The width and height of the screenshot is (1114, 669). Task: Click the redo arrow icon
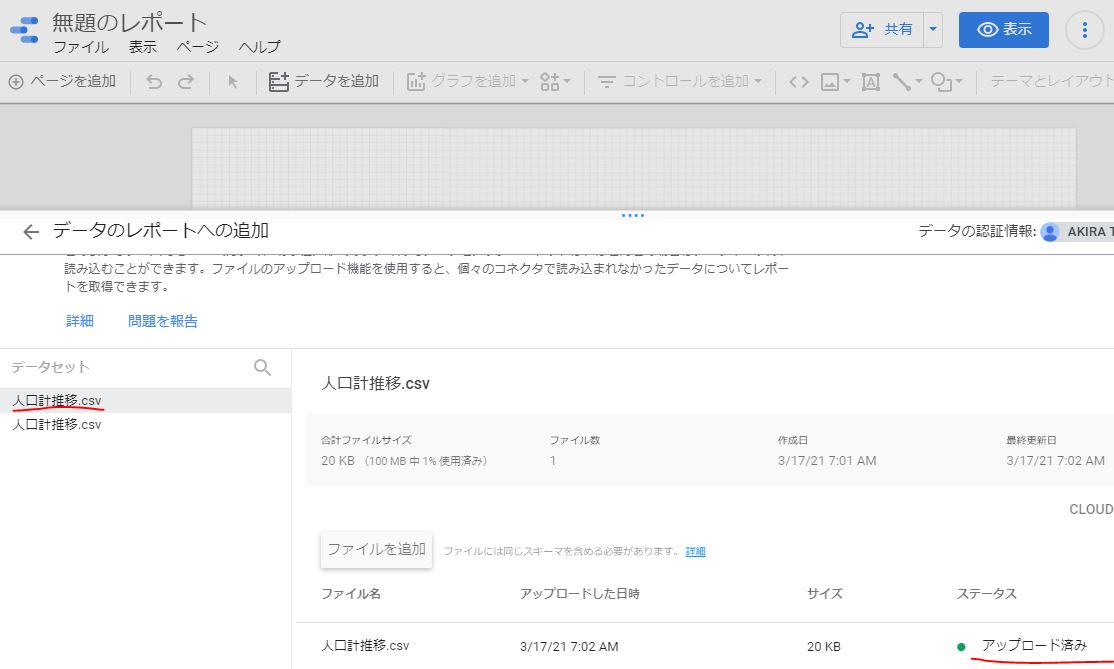(x=186, y=82)
